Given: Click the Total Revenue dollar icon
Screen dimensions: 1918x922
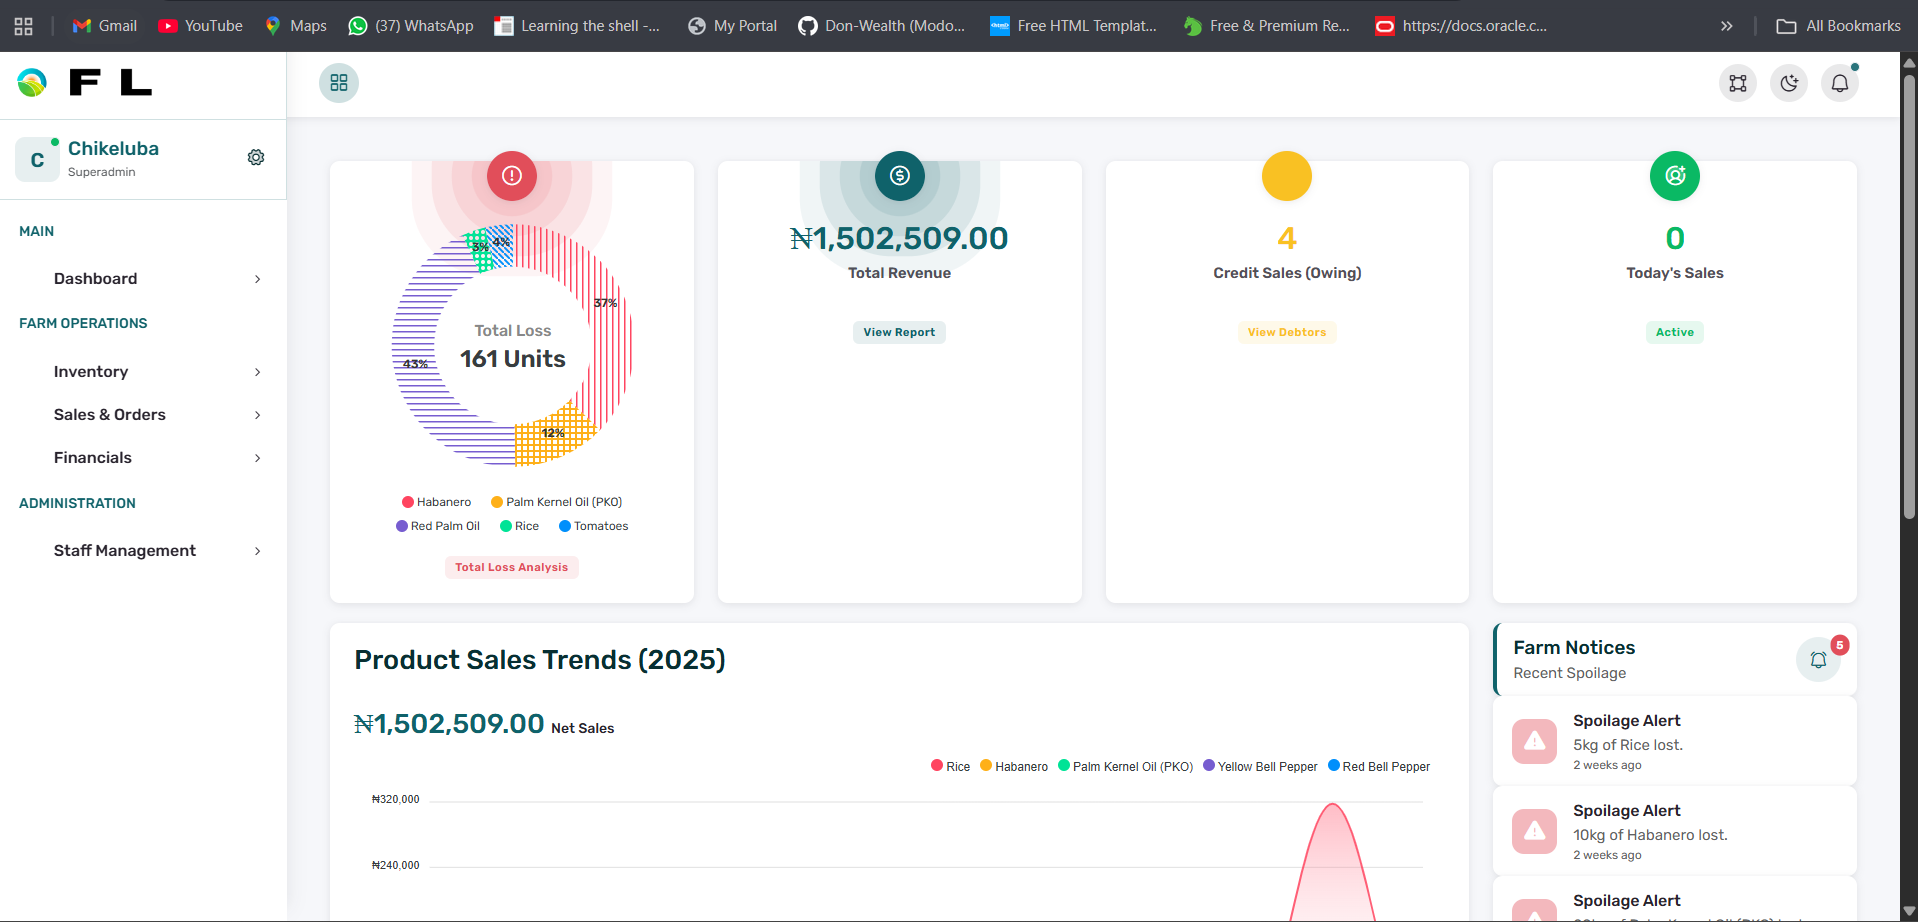Looking at the screenshot, I should click(x=900, y=176).
